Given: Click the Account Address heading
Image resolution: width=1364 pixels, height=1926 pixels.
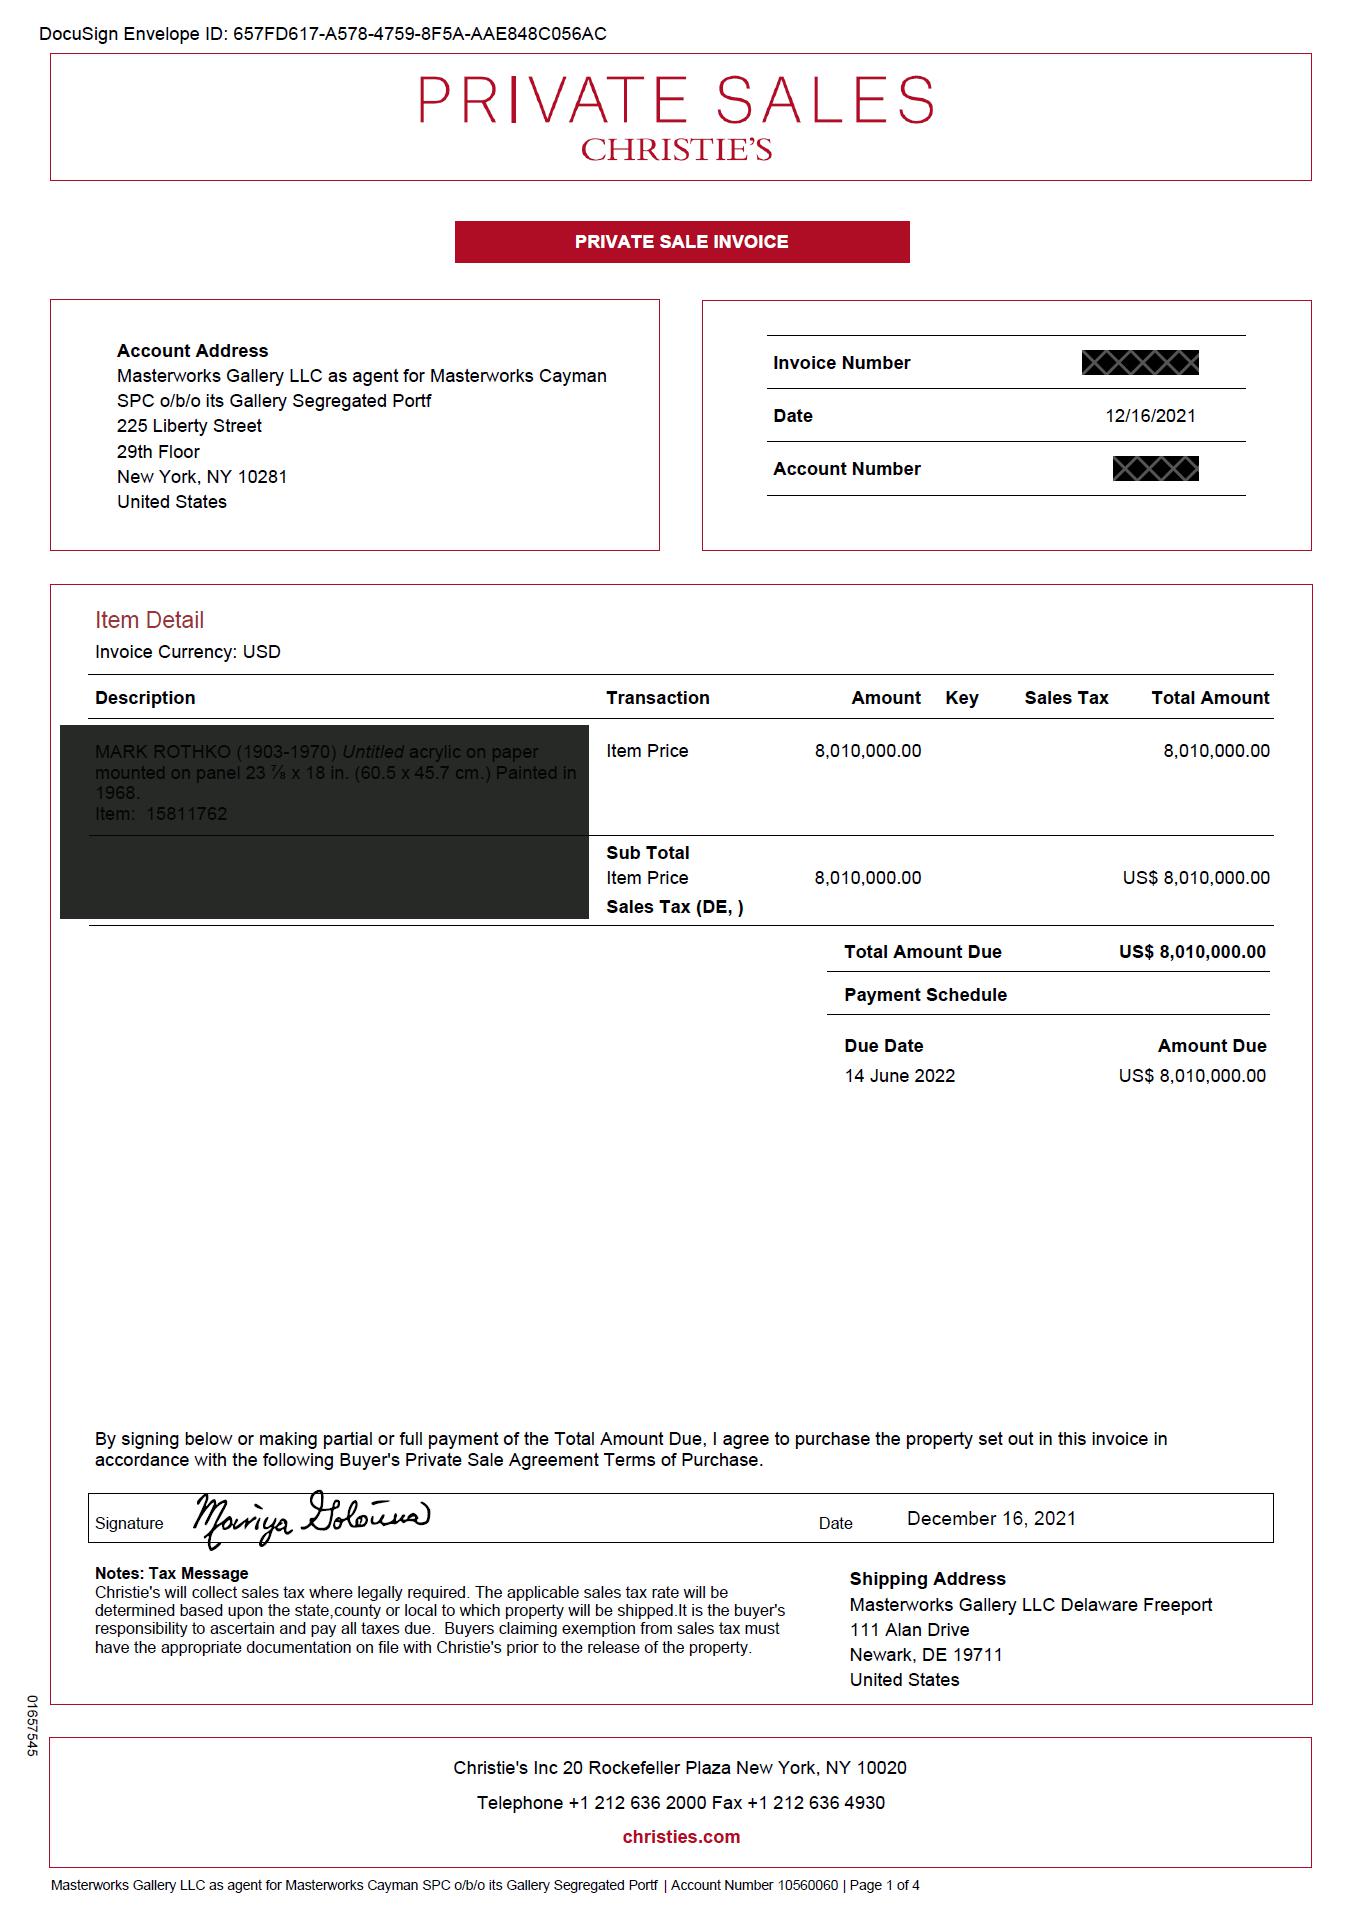Looking at the screenshot, I should [192, 351].
